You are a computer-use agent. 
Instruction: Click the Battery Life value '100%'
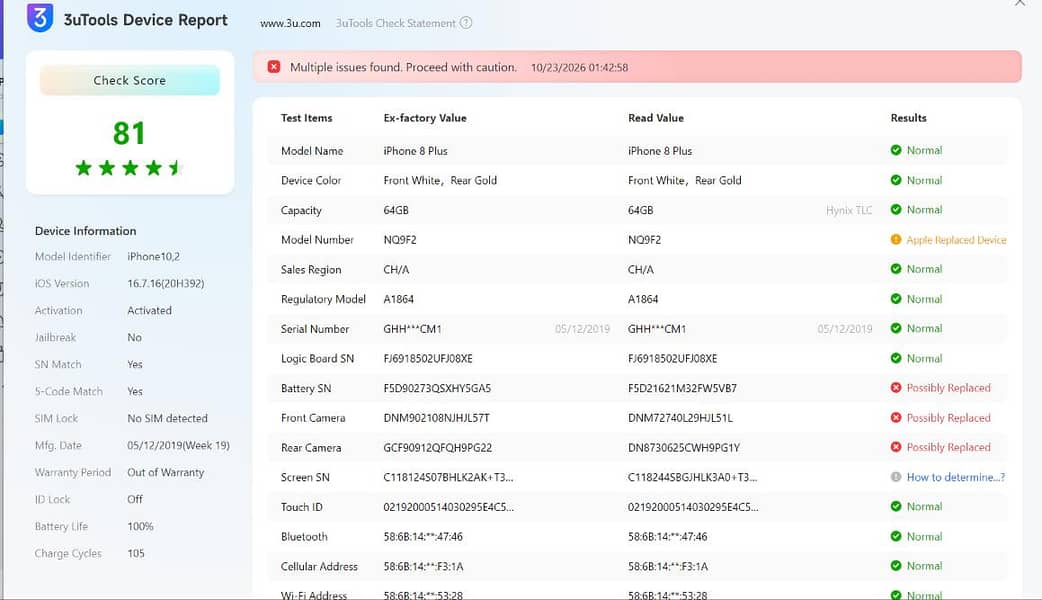coord(140,526)
